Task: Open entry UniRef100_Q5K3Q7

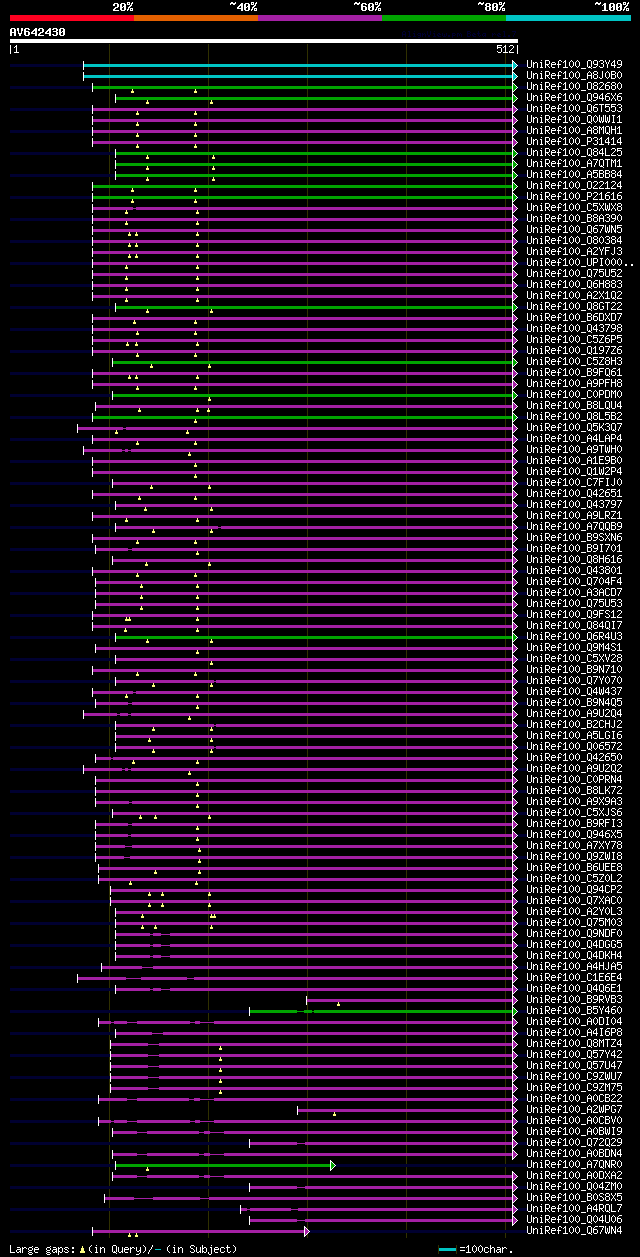Action: click(574, 428)
